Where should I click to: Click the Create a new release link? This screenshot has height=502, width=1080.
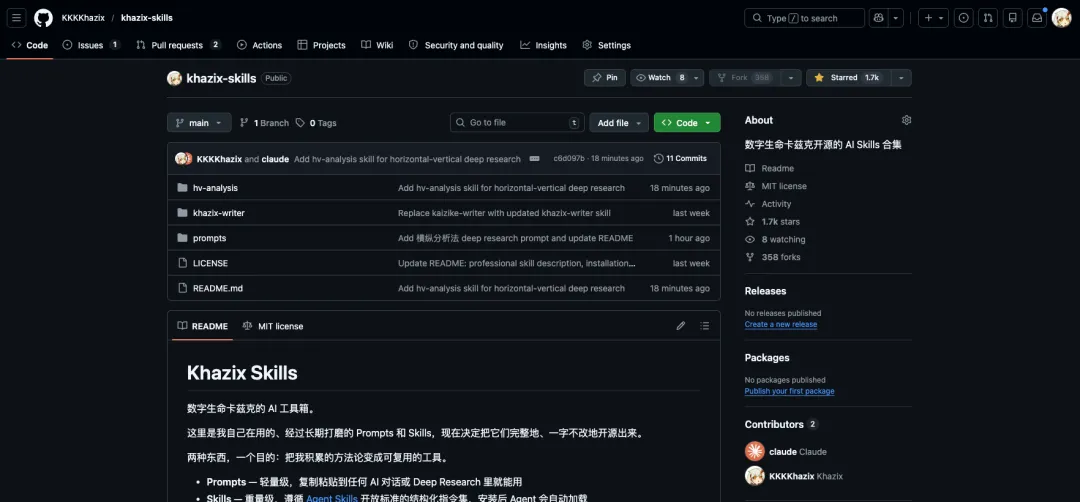coord(780,325)
